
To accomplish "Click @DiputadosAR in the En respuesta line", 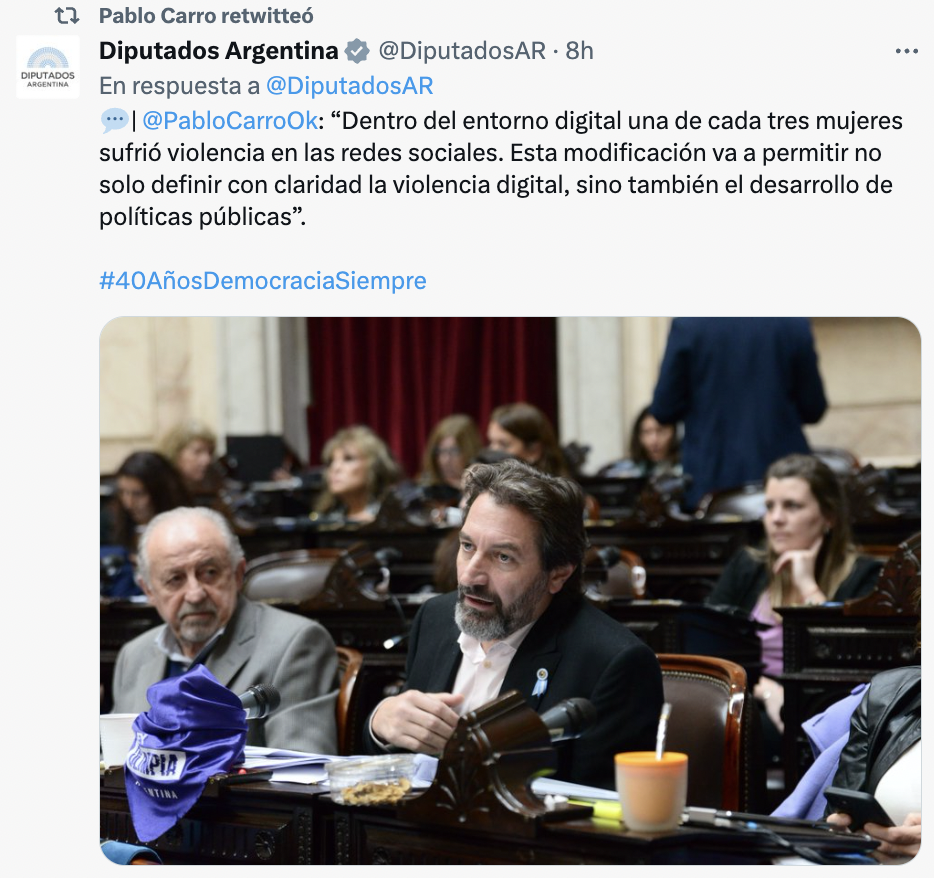I will click(350, 86).
